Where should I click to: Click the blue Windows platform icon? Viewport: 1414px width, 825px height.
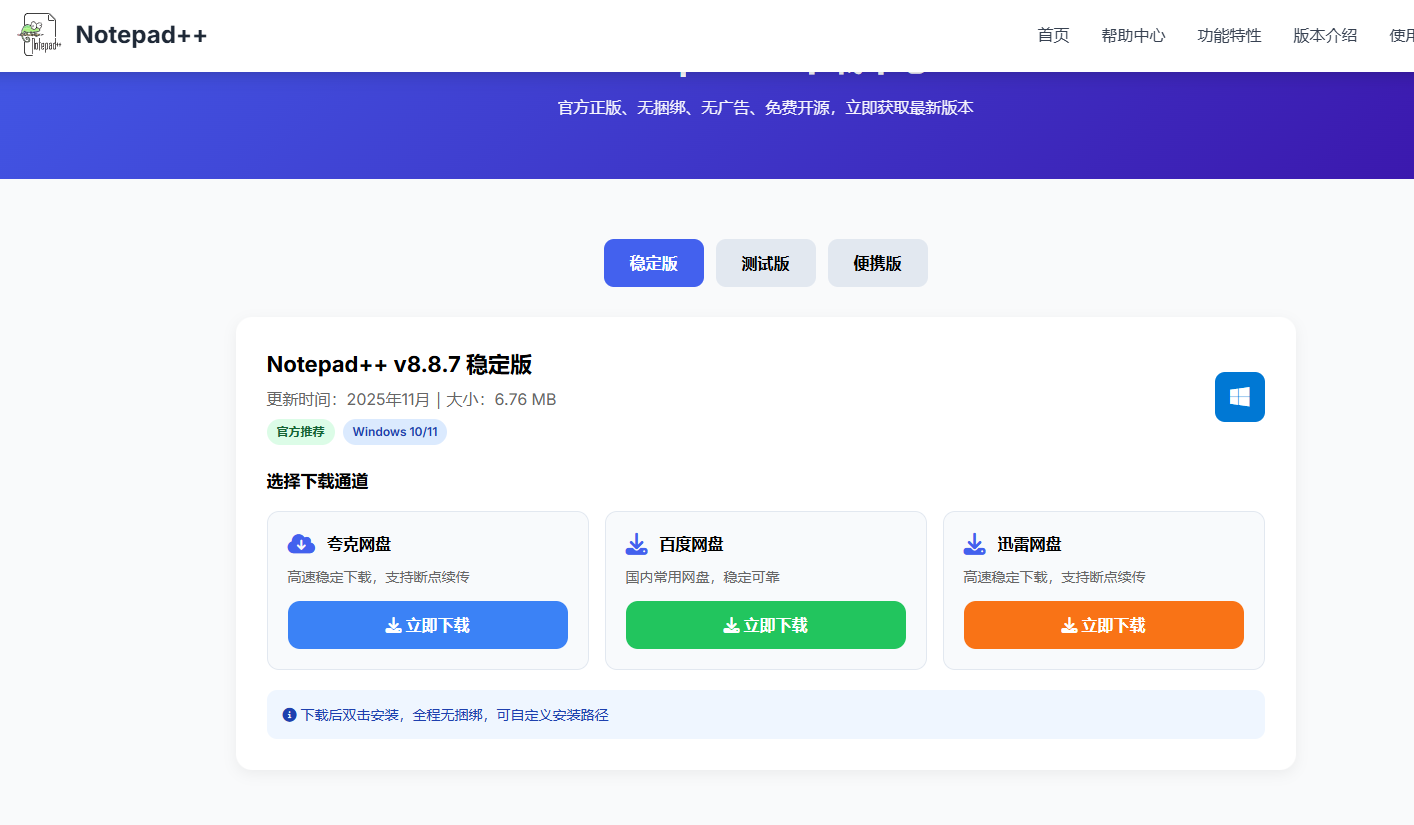1240,397
